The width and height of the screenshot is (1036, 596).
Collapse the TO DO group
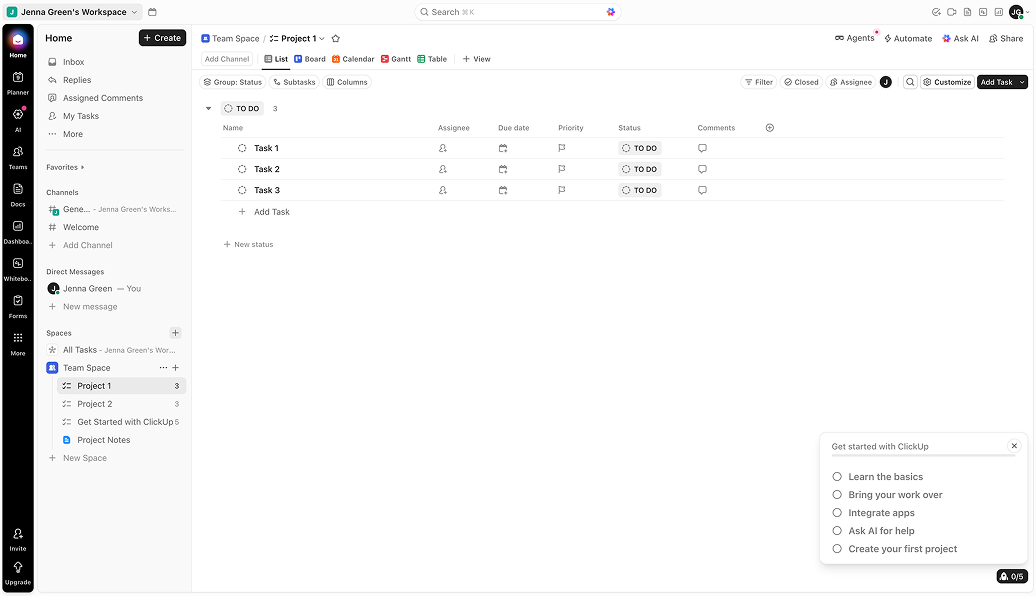coord(208,108)
